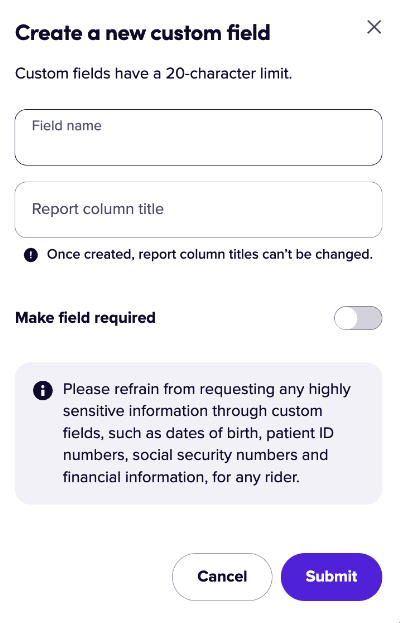Click the 20-character limit description text
The height and width of the screenshot is (623, 400).
(x=154, y=74)
